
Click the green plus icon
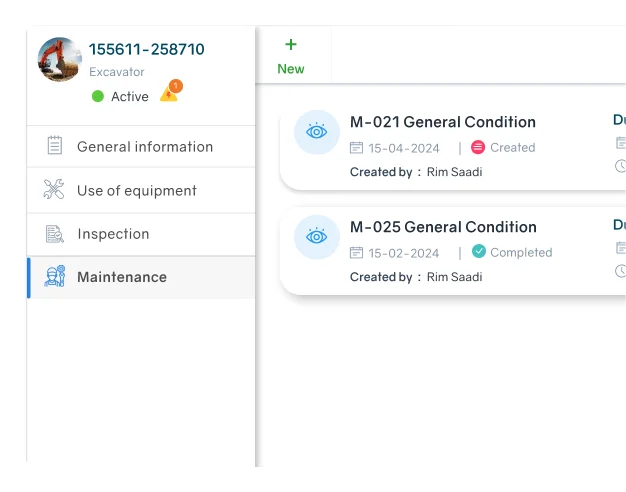pyautogui.click(x=291, y=44)
